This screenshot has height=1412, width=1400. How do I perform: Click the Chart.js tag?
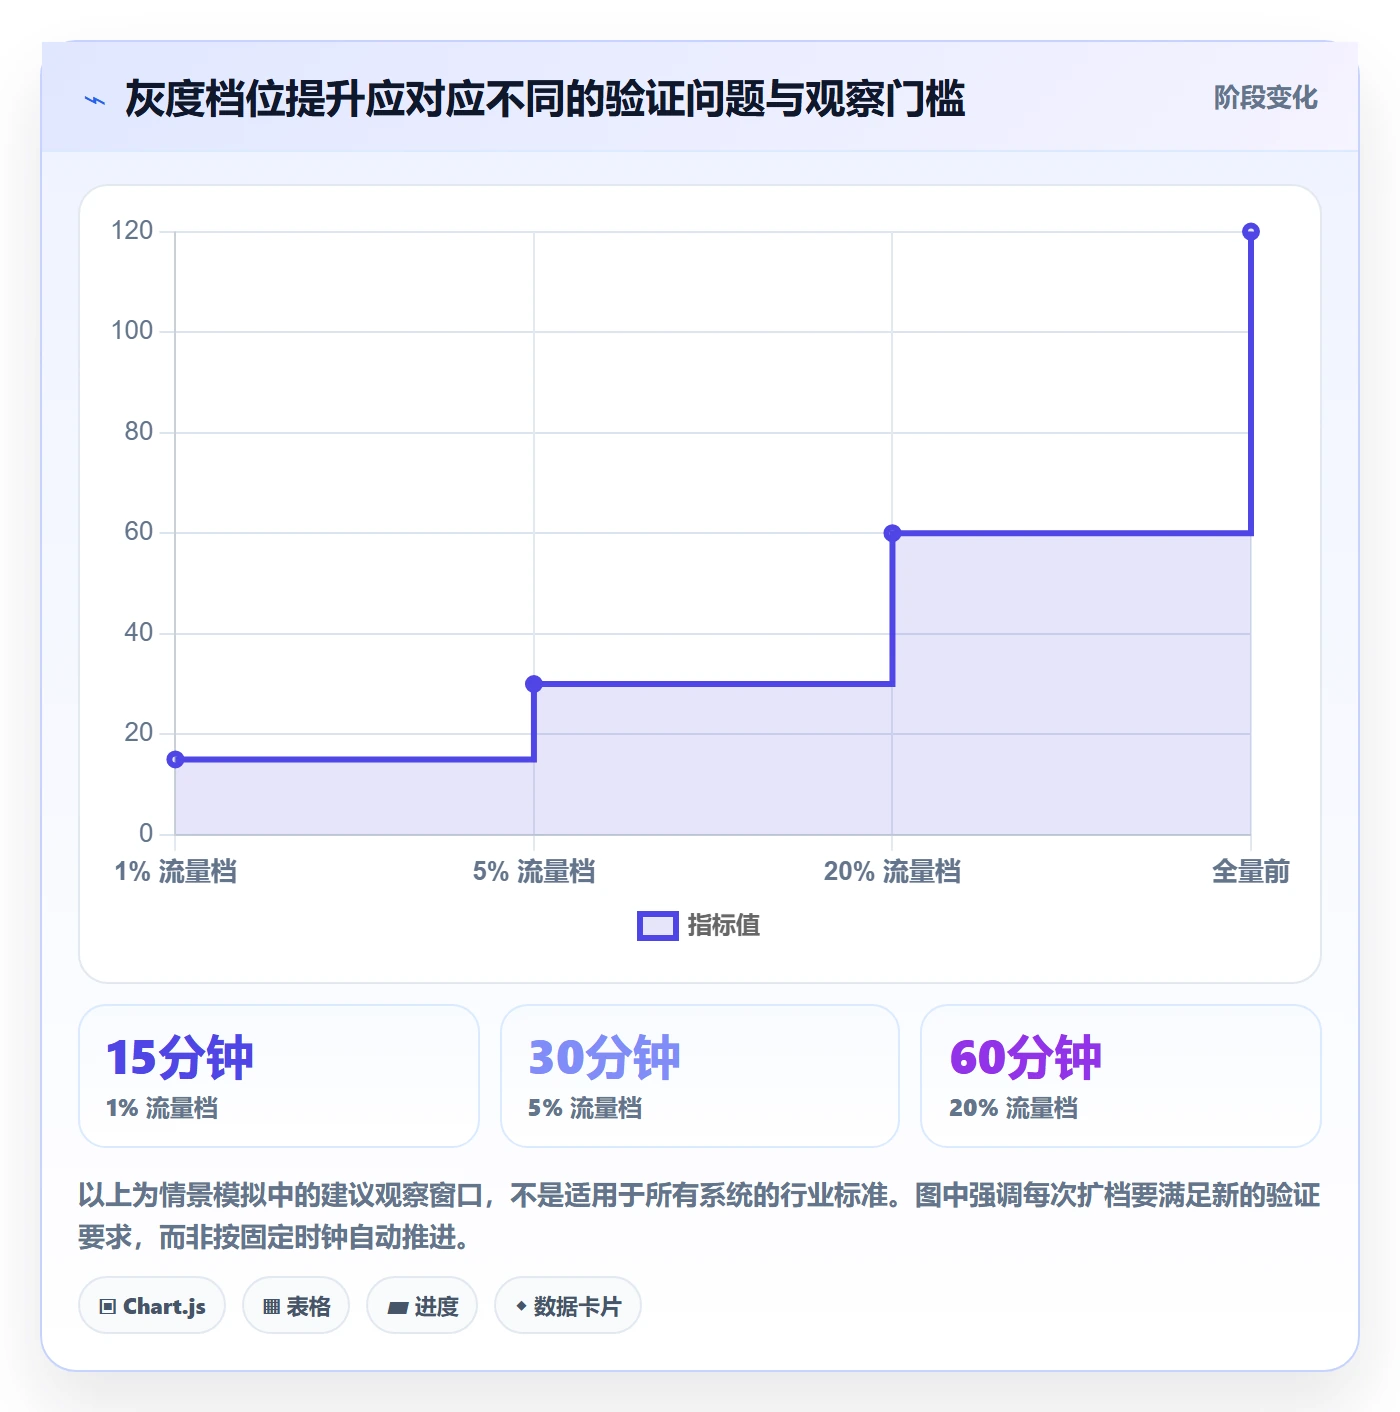[152, 1305]
